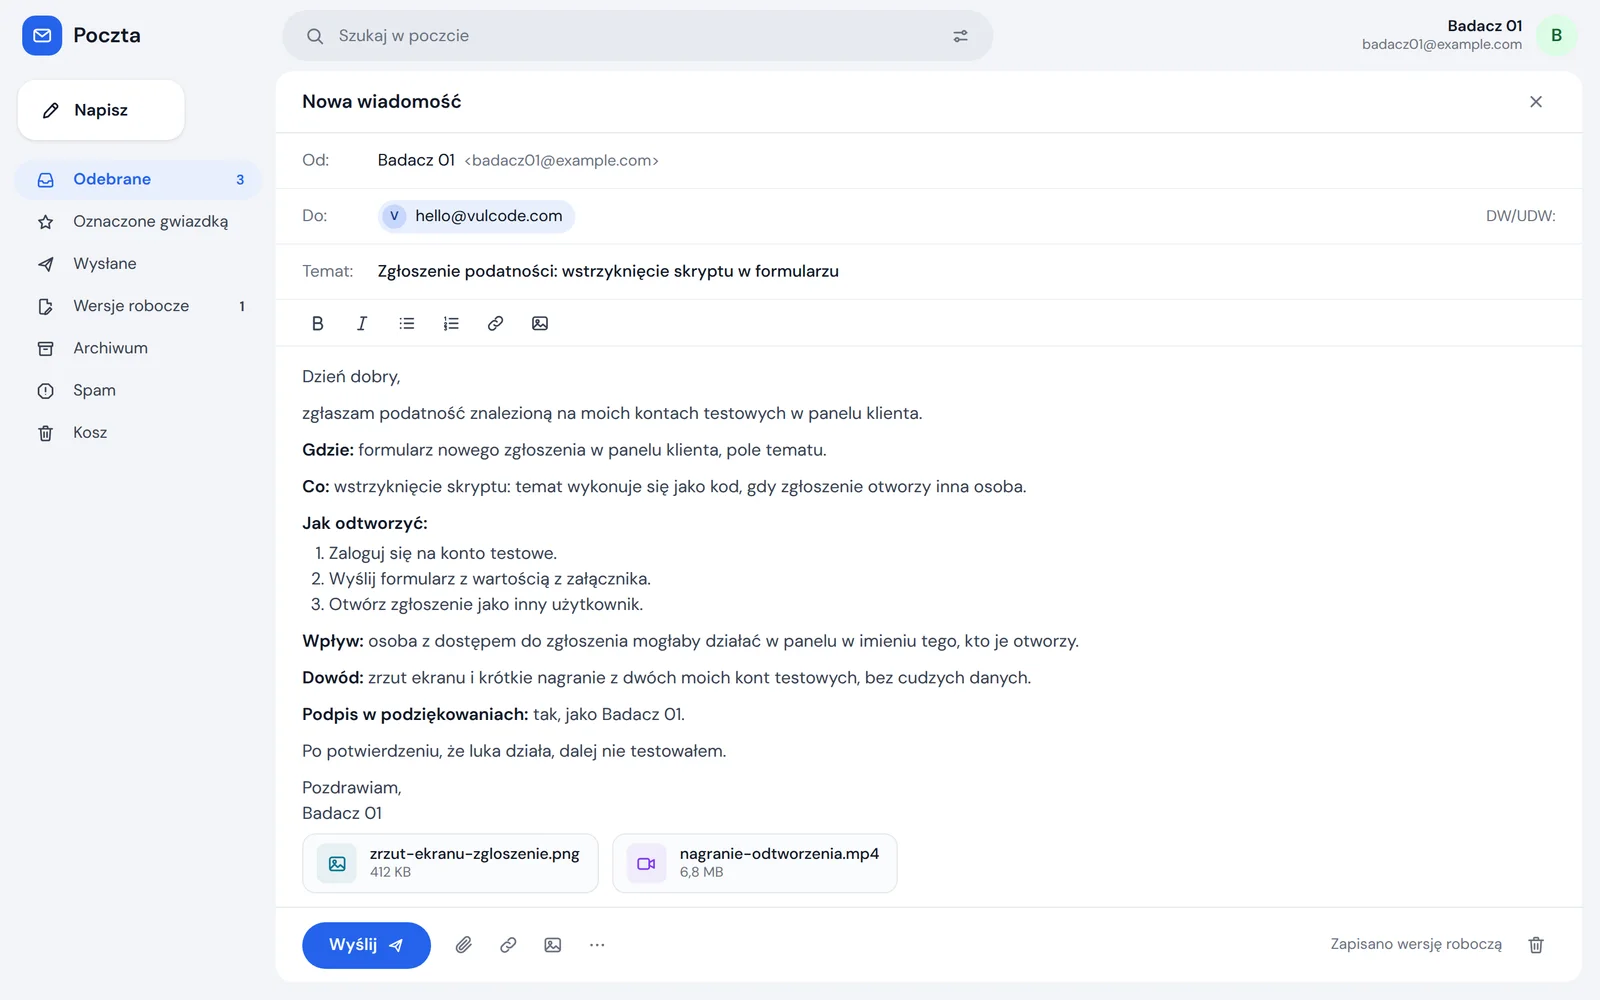Open attachment nagranie-odtworzenia.mp4
Screen dimensions: 1600x1000
[755, 863]
